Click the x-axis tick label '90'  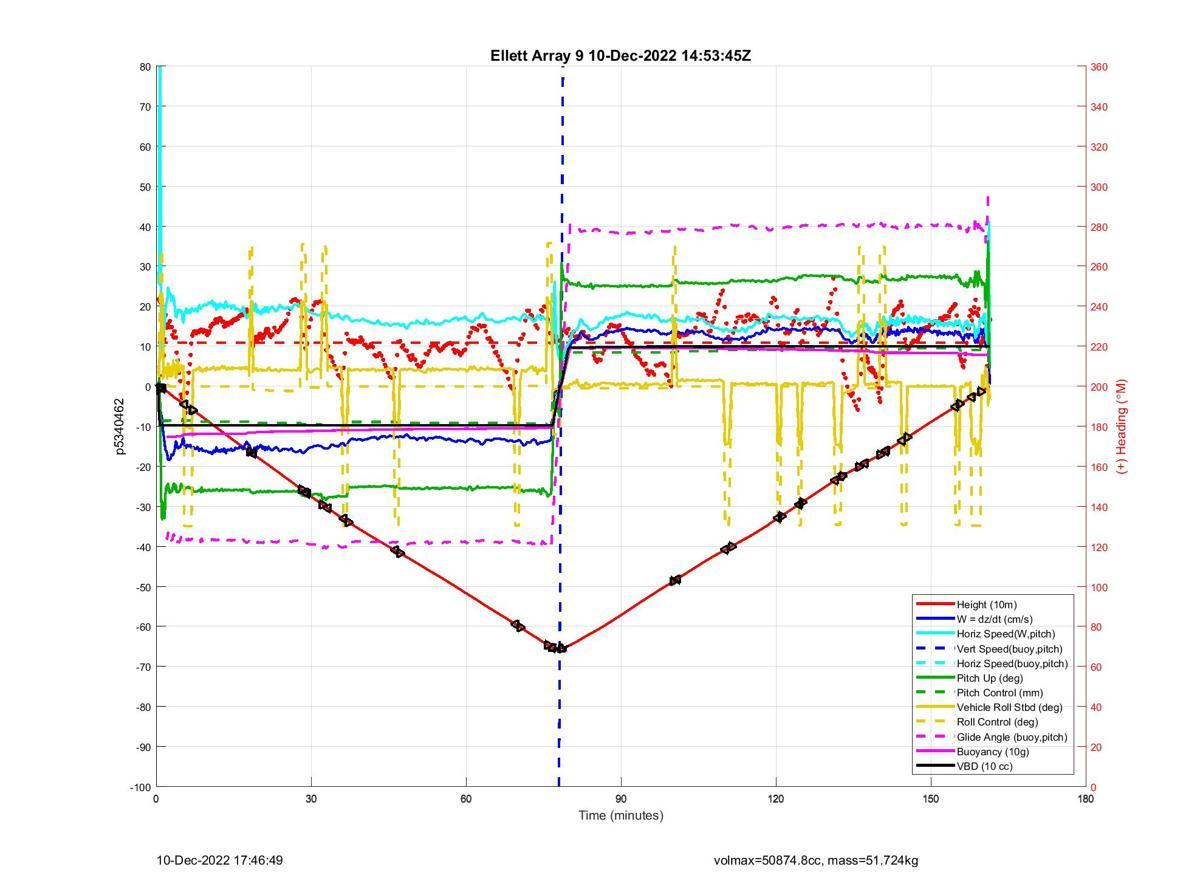click(621, 799)
